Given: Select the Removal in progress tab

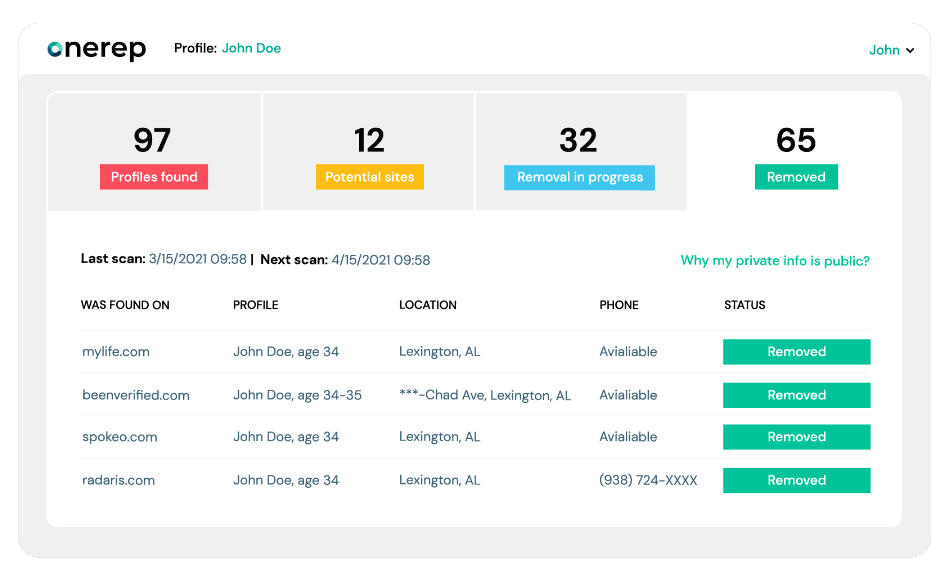Looking at the screenshot, I should click(x=581, y=151).
